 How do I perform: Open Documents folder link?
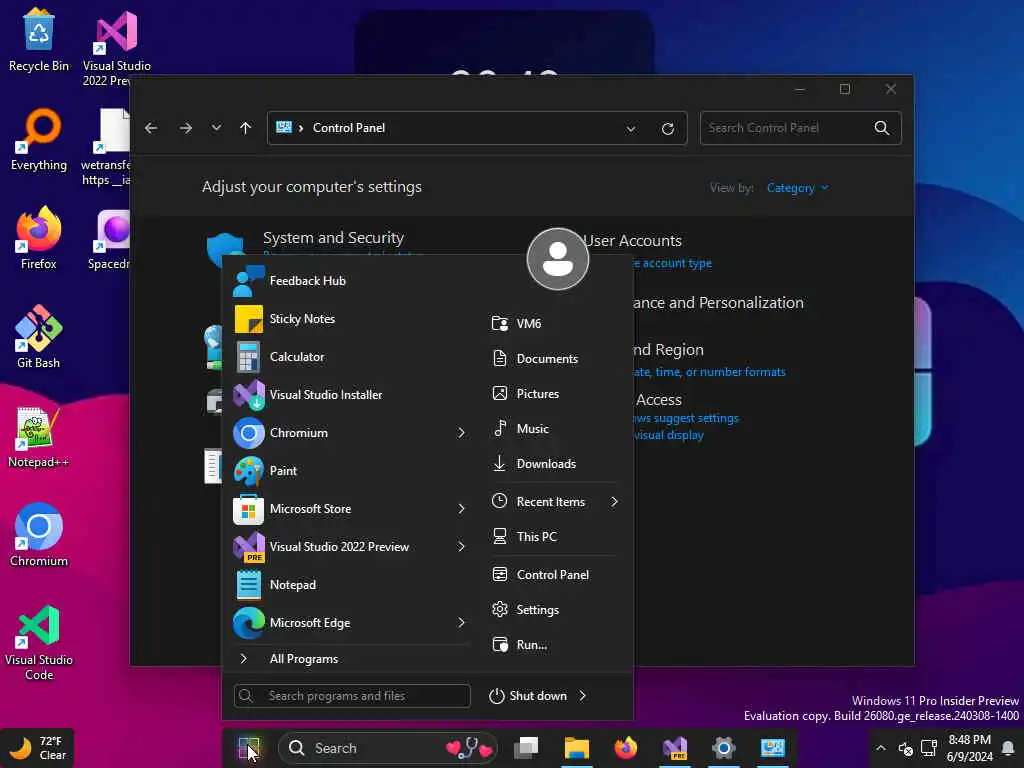click(555, 359)
